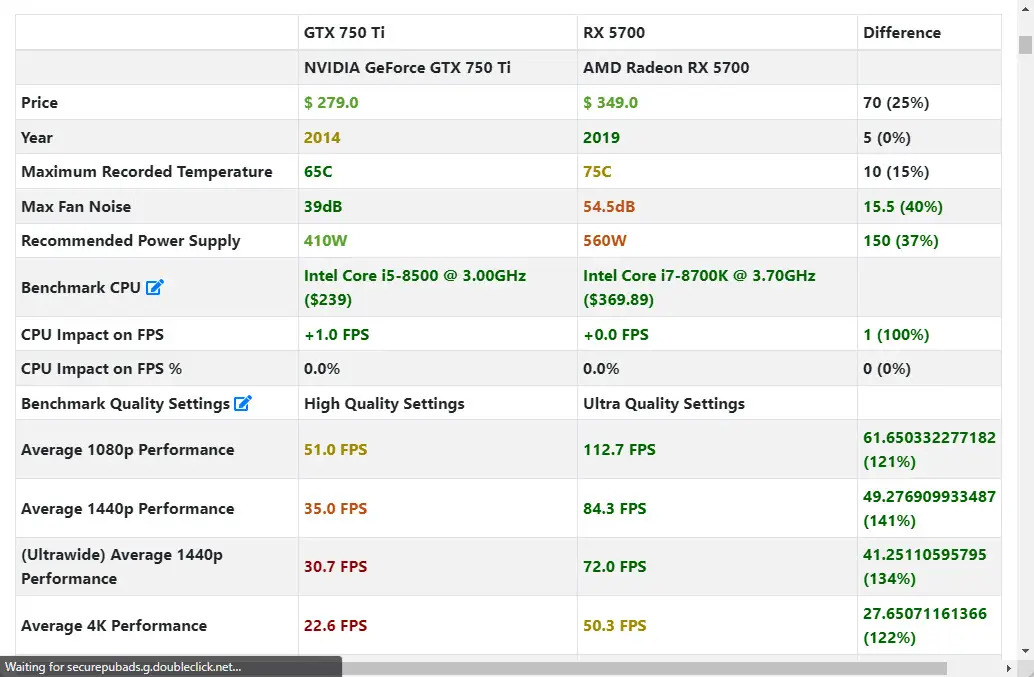Click the vertical scrollbar thumb

tap(1025, 45)
